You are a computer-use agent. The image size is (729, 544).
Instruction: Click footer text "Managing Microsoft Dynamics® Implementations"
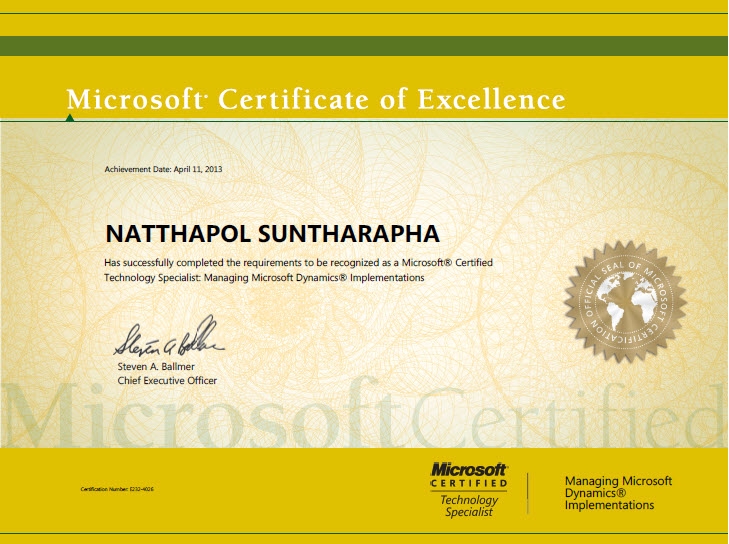pos(618,493)
